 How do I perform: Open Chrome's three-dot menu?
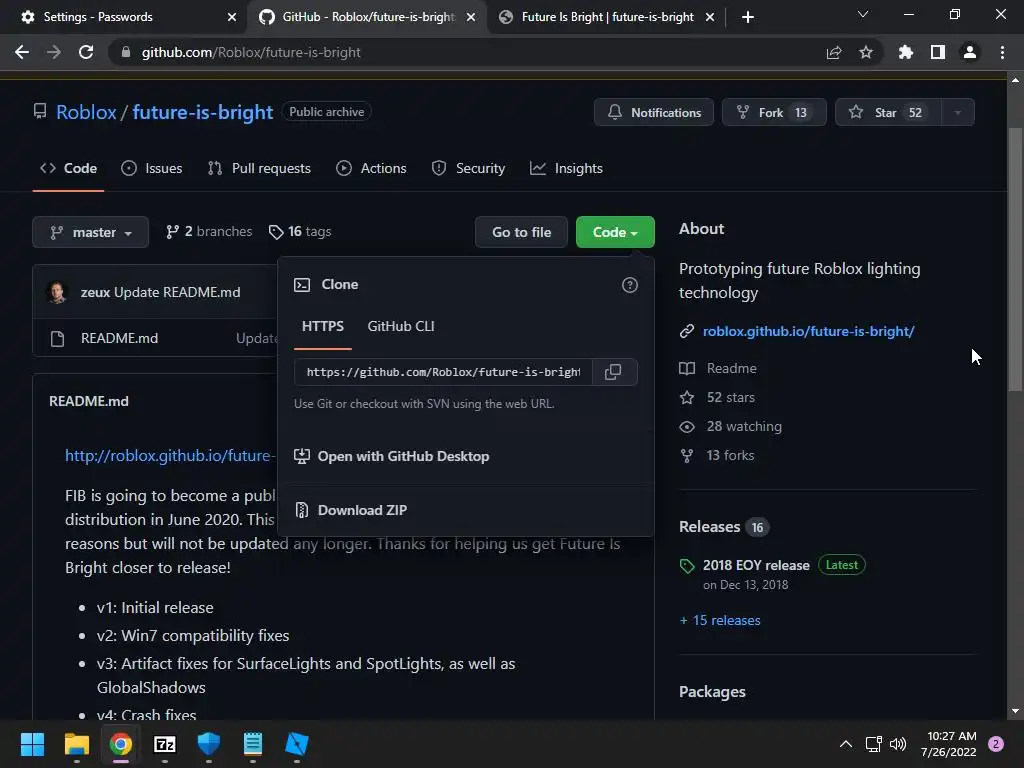(x=1002, y=52)
